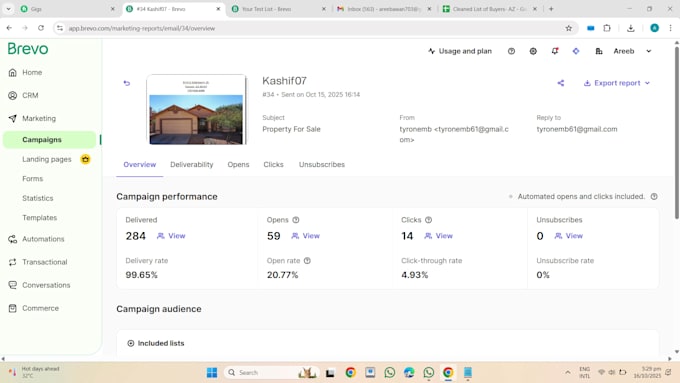Click the info icon next to Clicks
The height and width of the screenshot is (383, 680).
click(428, 220)
